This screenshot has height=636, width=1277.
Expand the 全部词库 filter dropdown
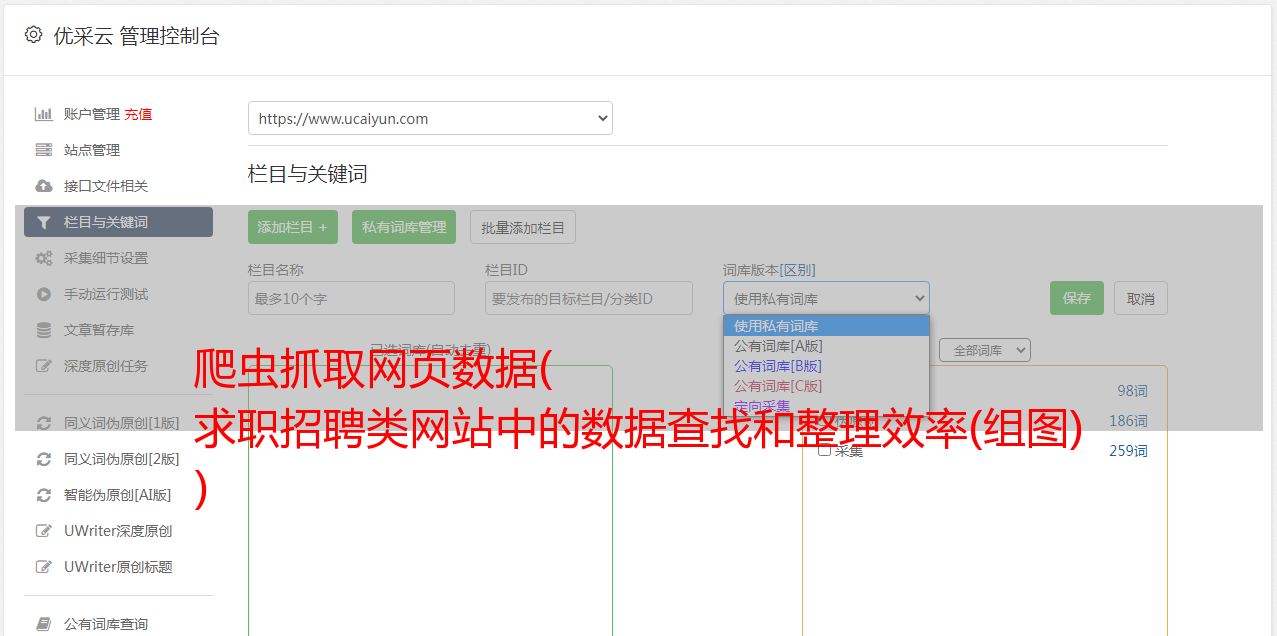[984, 350]
